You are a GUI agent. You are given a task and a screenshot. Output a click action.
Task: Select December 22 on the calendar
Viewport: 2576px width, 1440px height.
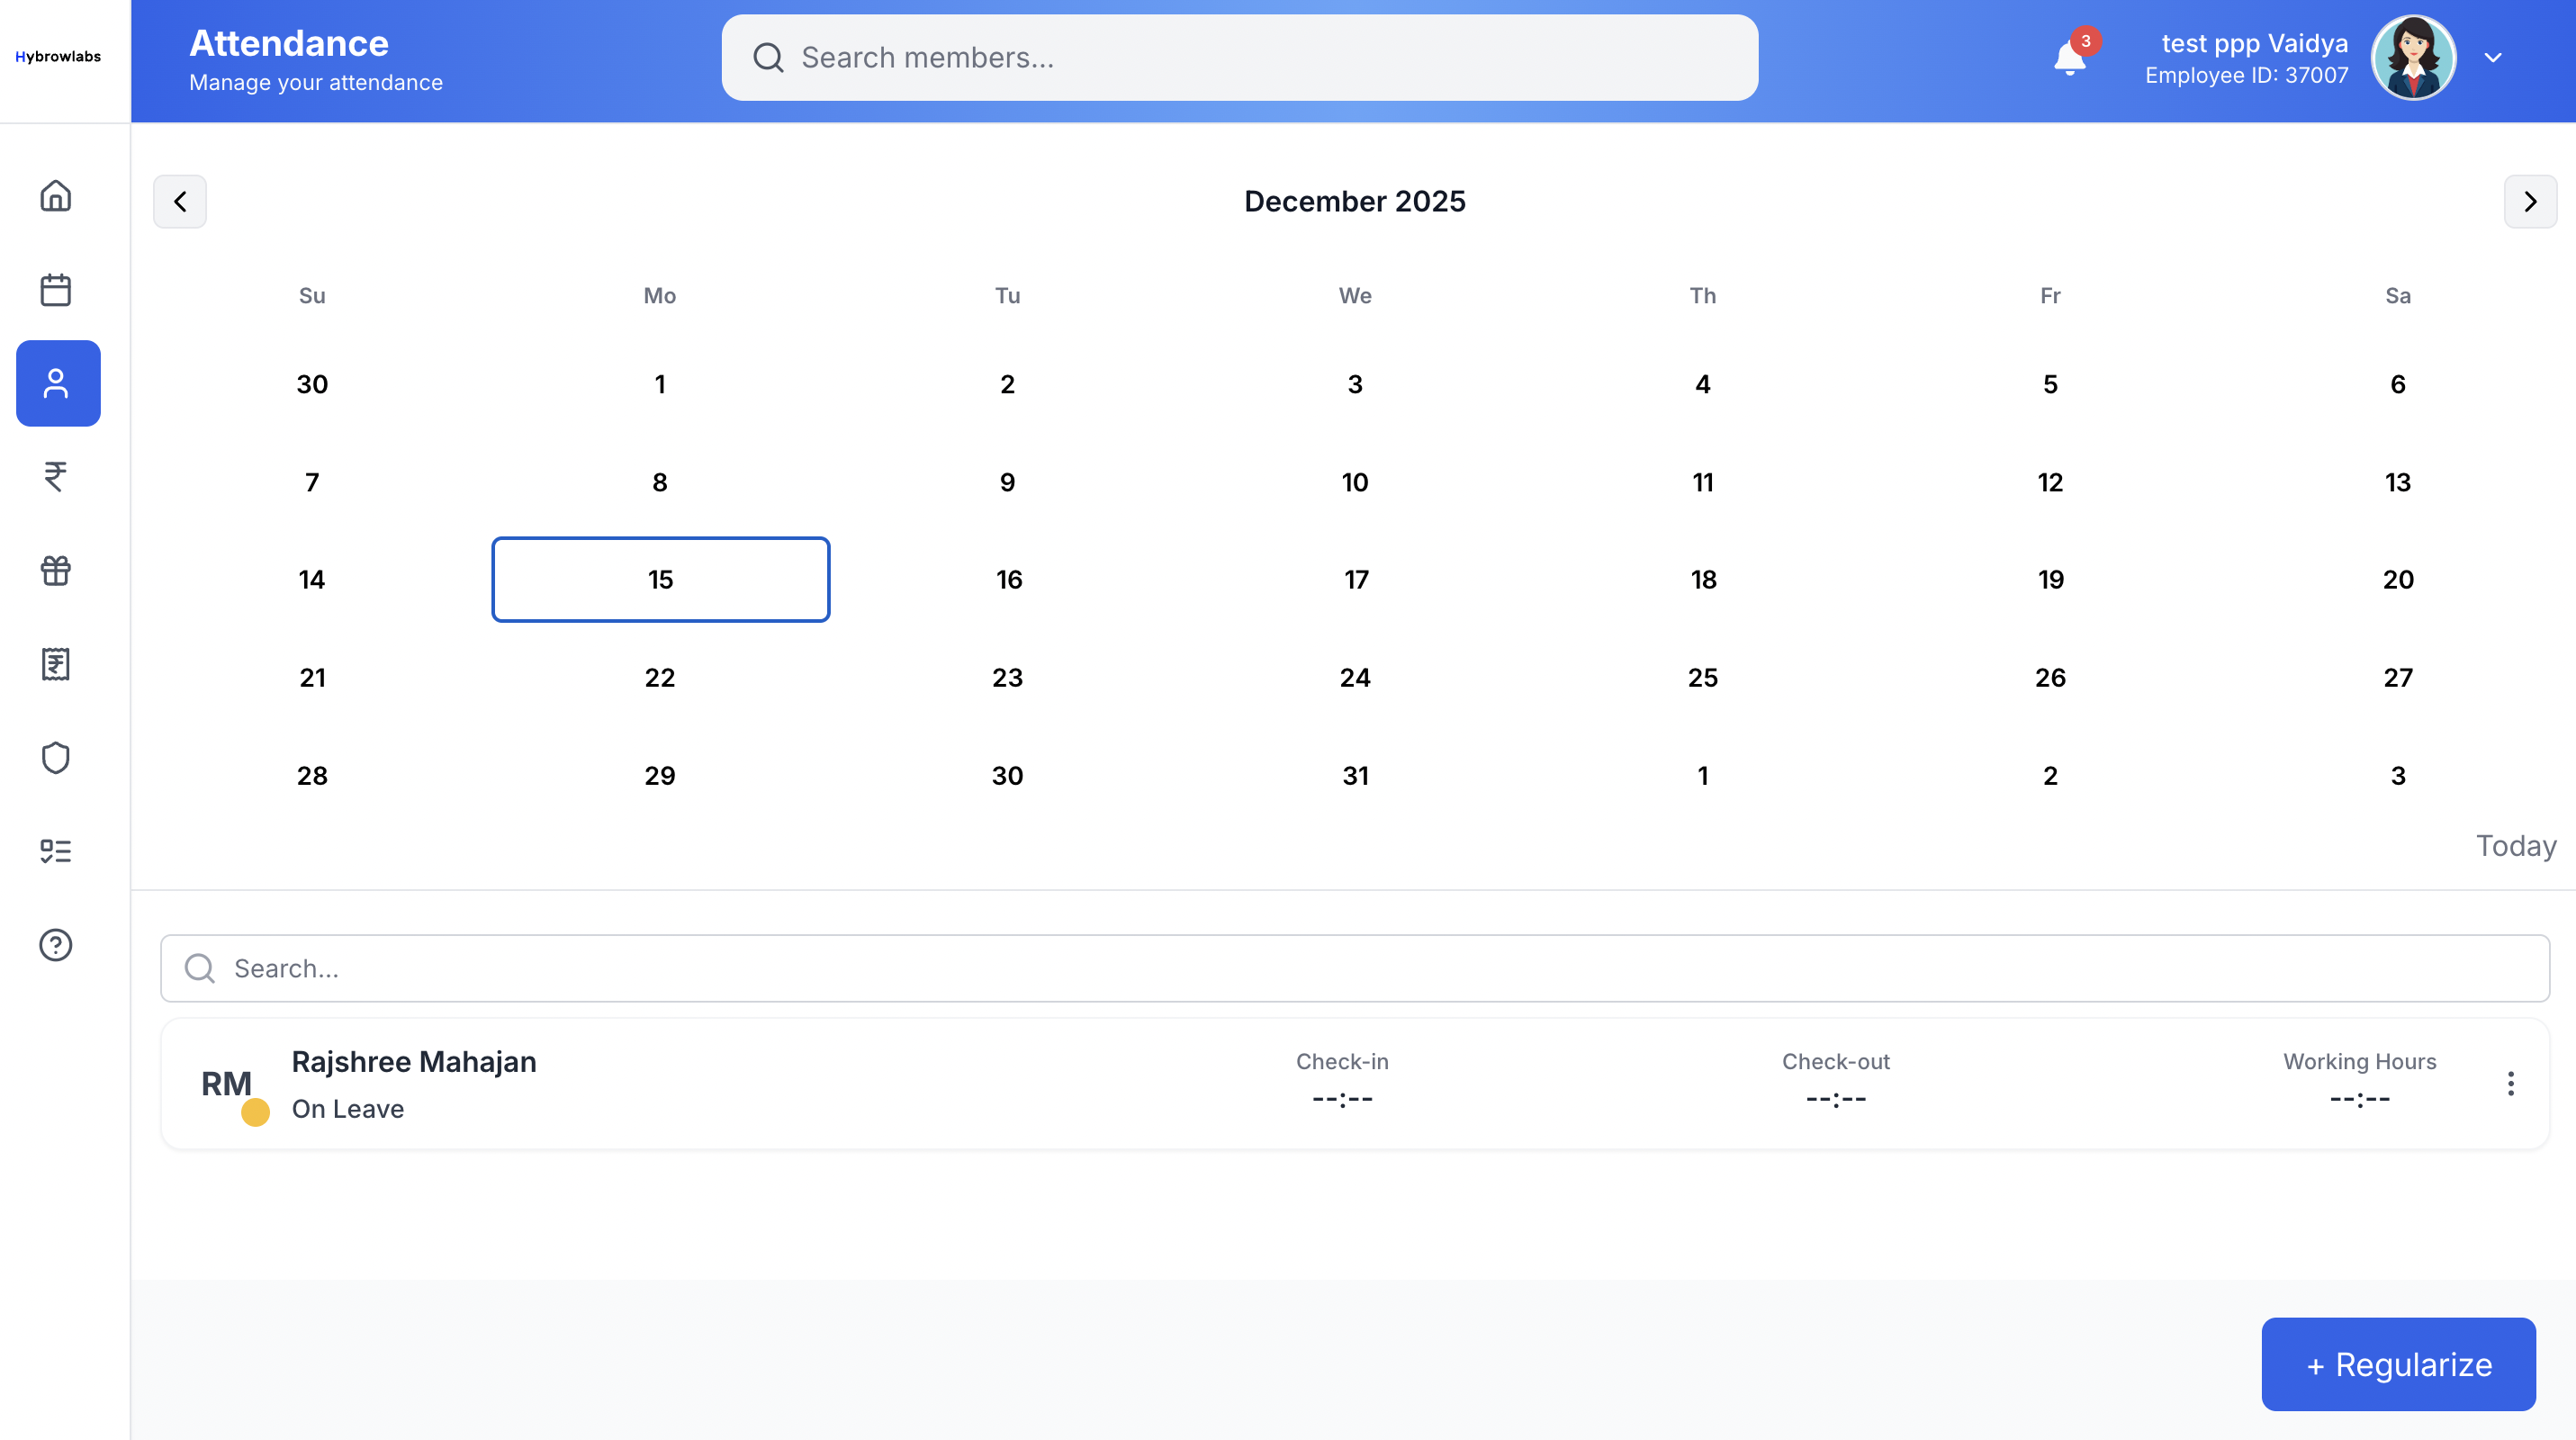660,678
